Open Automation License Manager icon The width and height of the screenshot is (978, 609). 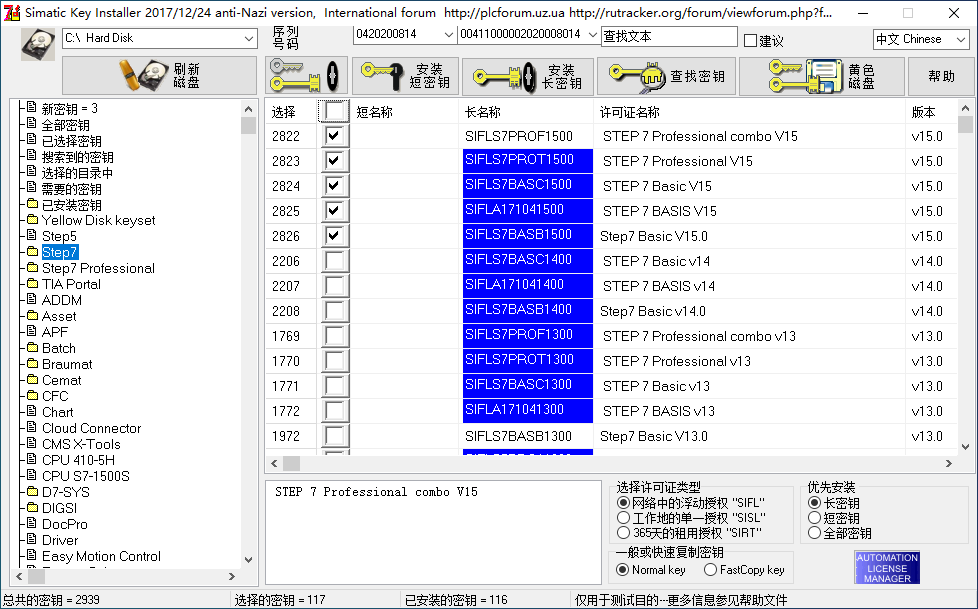pos(887,567)
